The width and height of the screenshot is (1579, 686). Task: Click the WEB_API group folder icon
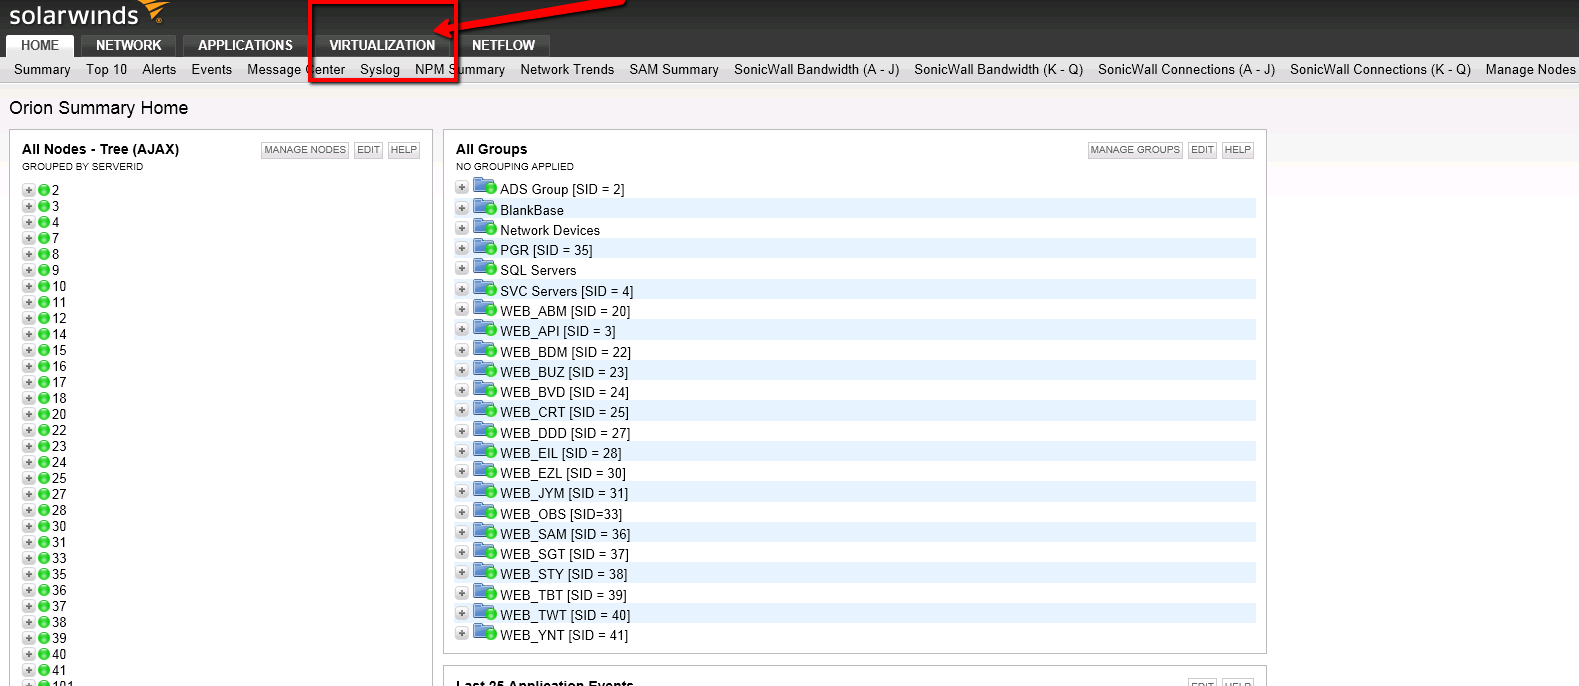[x=485, y=328]
